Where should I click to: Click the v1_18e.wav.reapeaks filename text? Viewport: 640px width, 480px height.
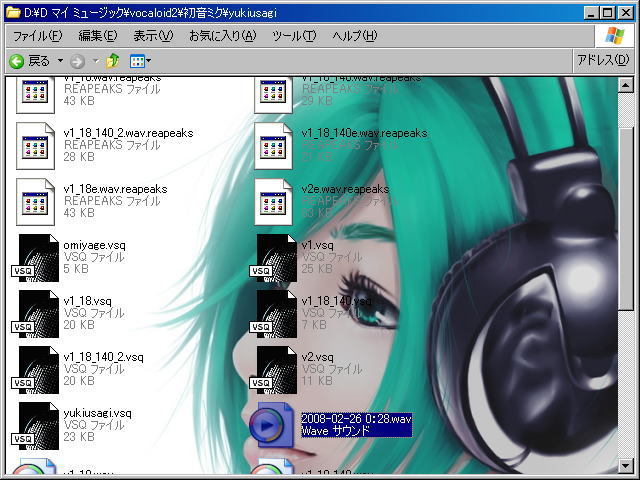coord(116,189)
